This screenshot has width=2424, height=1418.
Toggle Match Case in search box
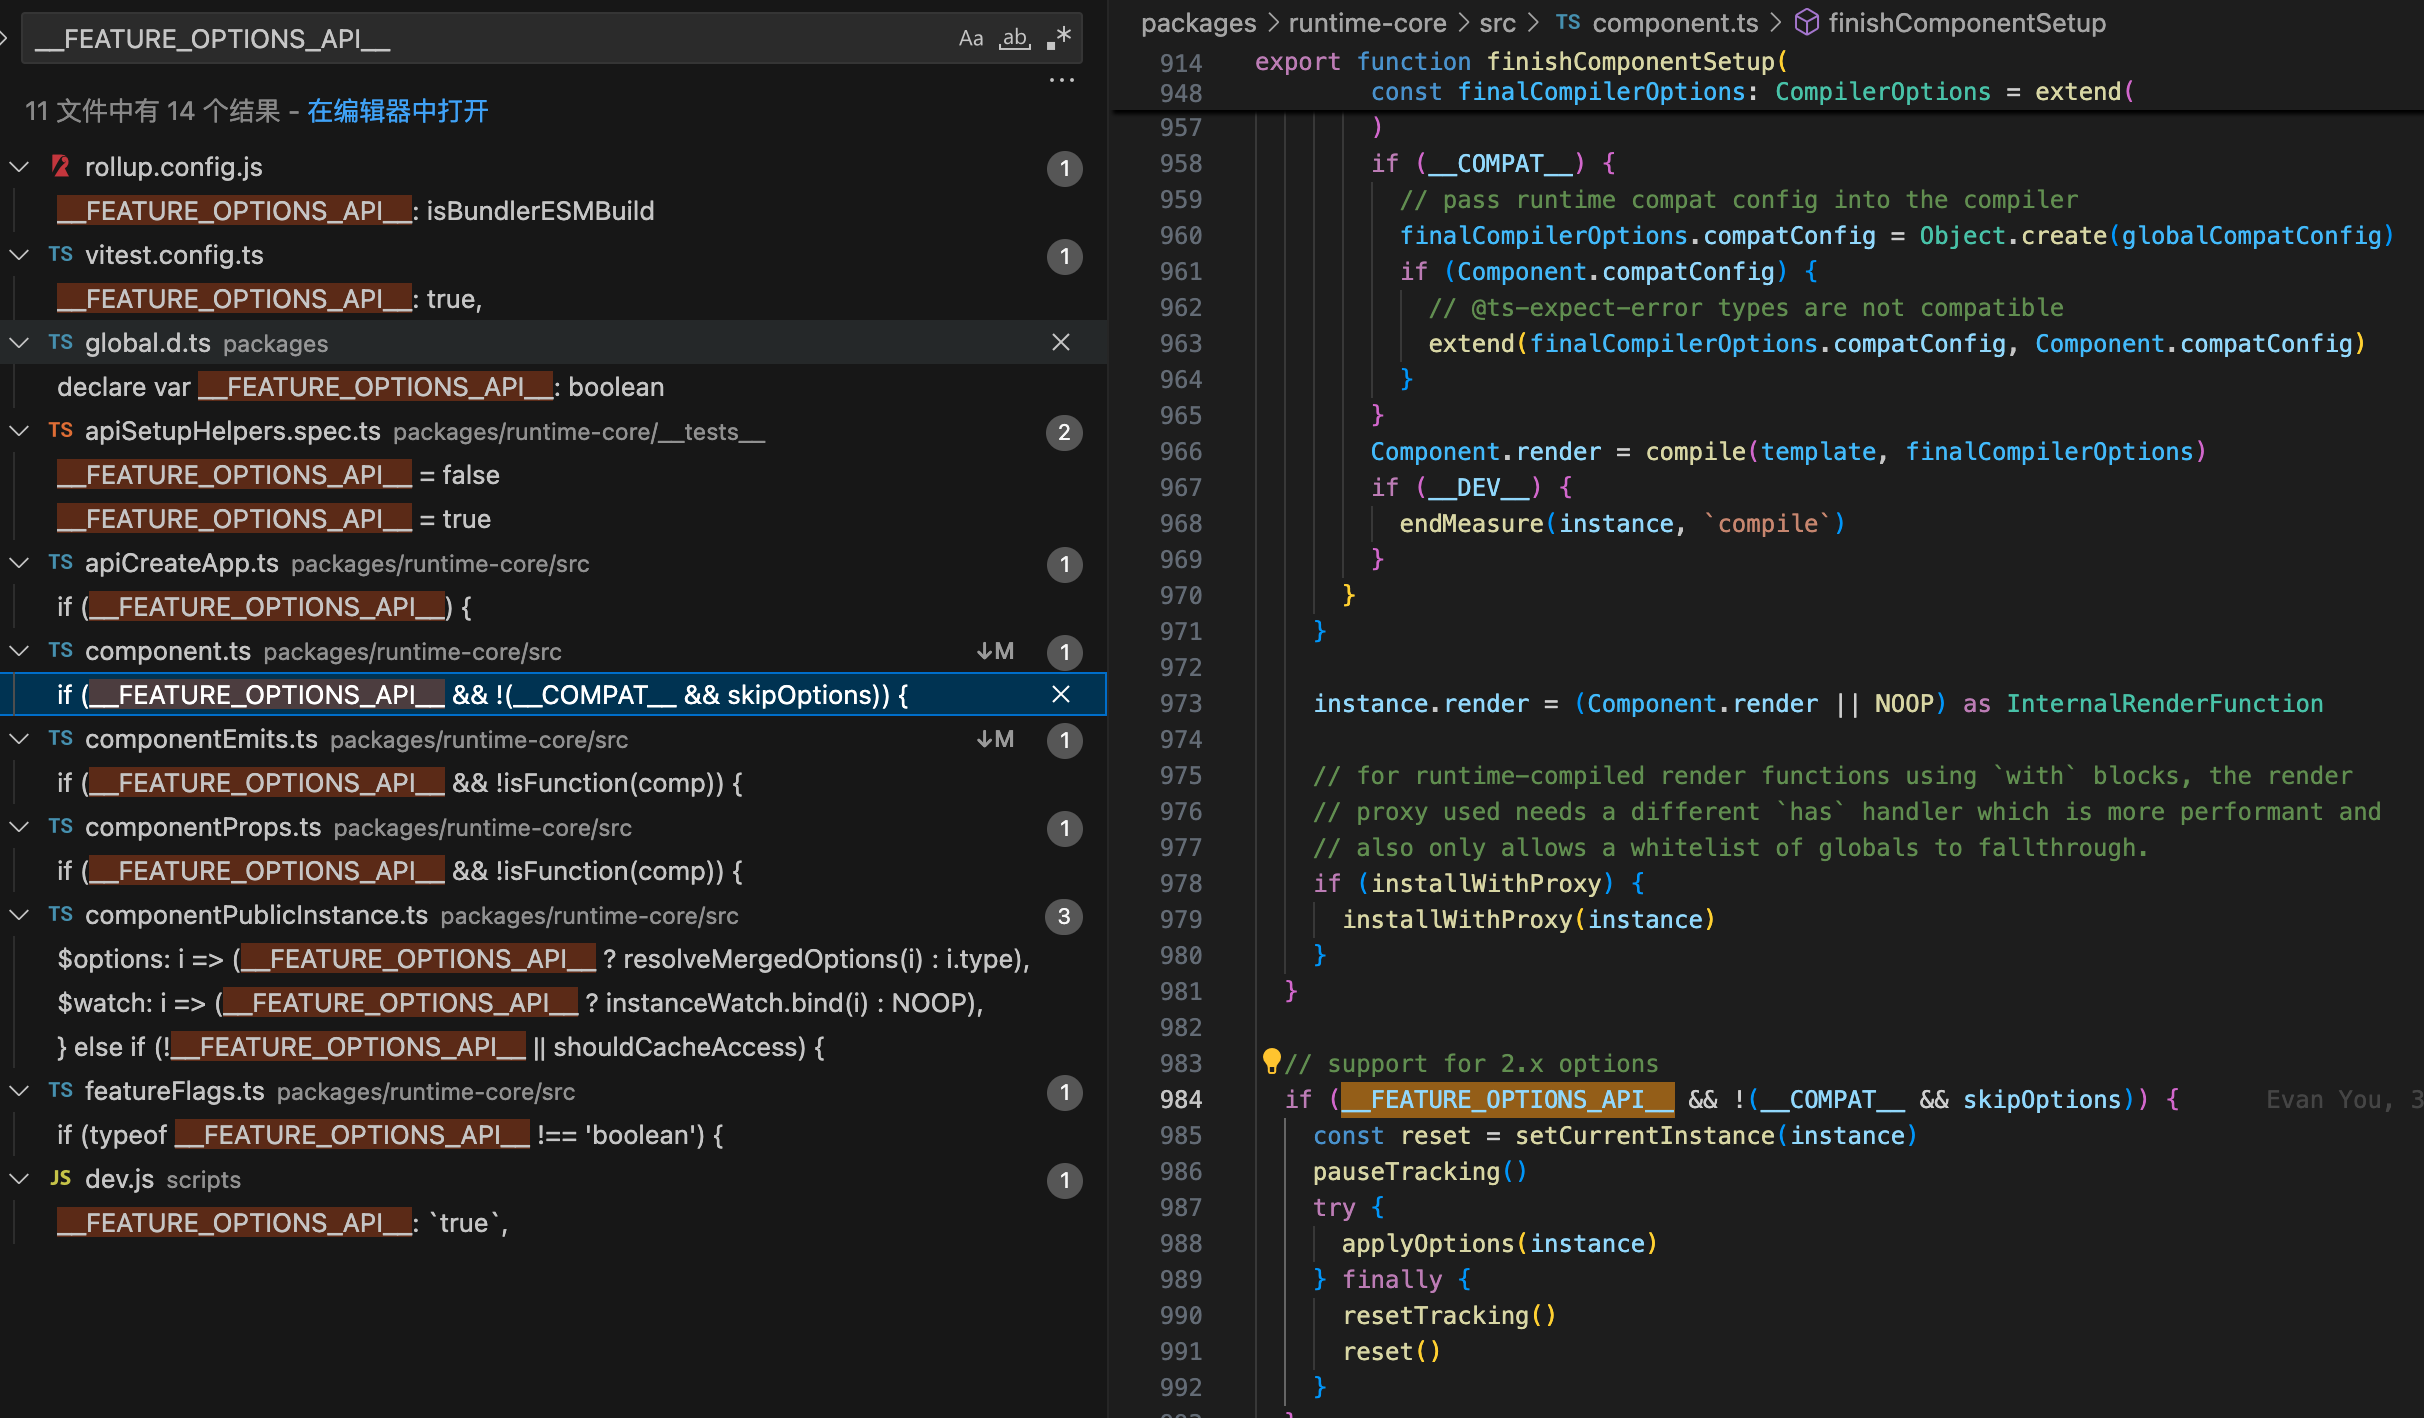point(970,39)
